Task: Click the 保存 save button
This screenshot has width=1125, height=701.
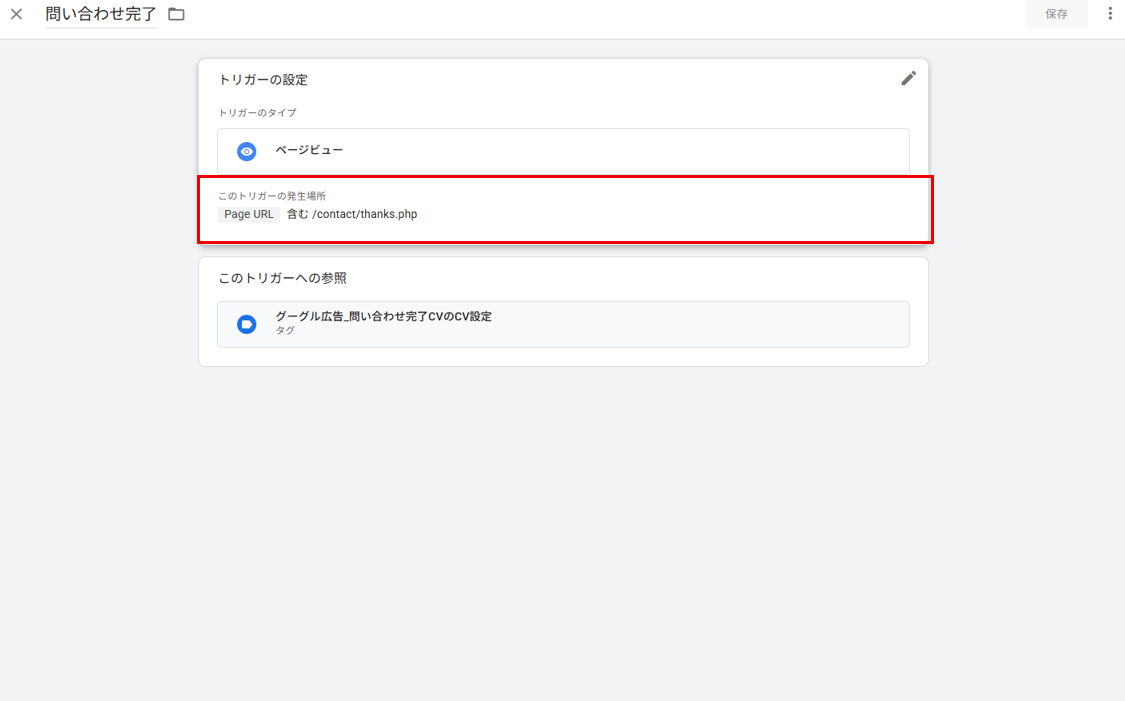Action: tap(1056, 14)
